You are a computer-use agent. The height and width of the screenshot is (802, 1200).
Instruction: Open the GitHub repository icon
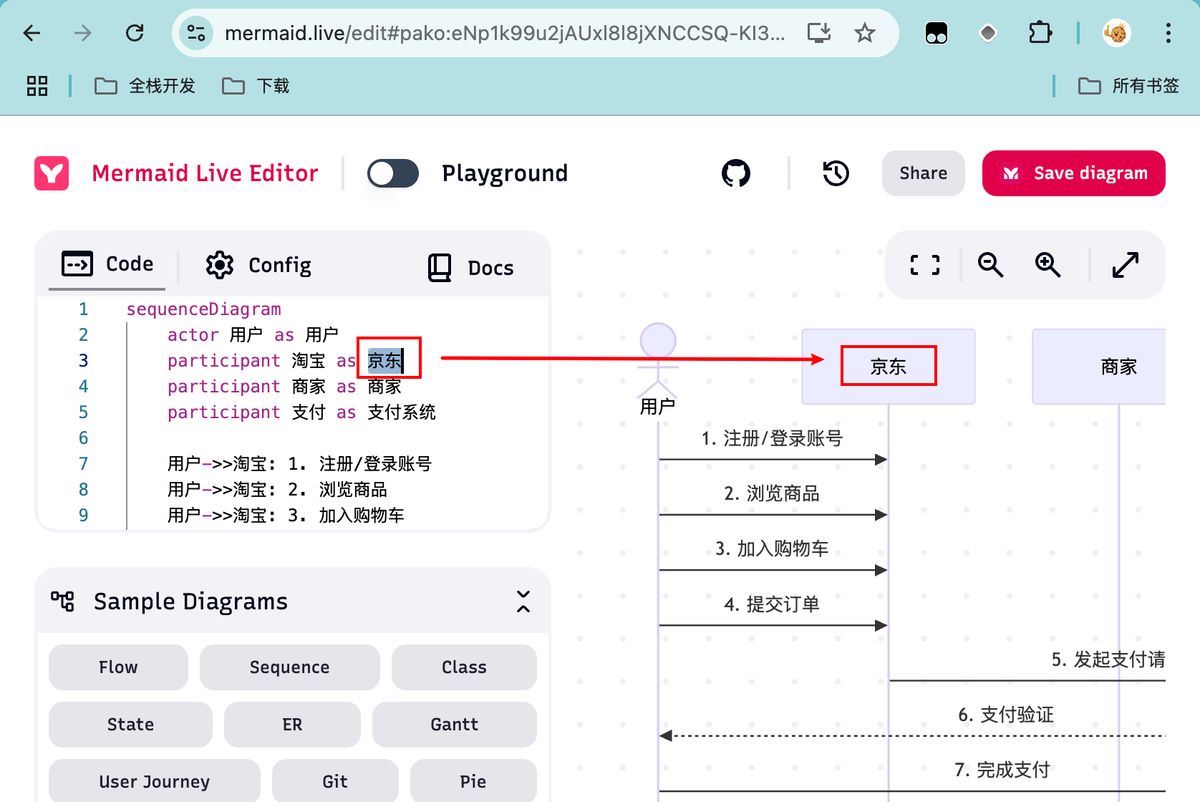pyautogui.click(x=736, y=173)
